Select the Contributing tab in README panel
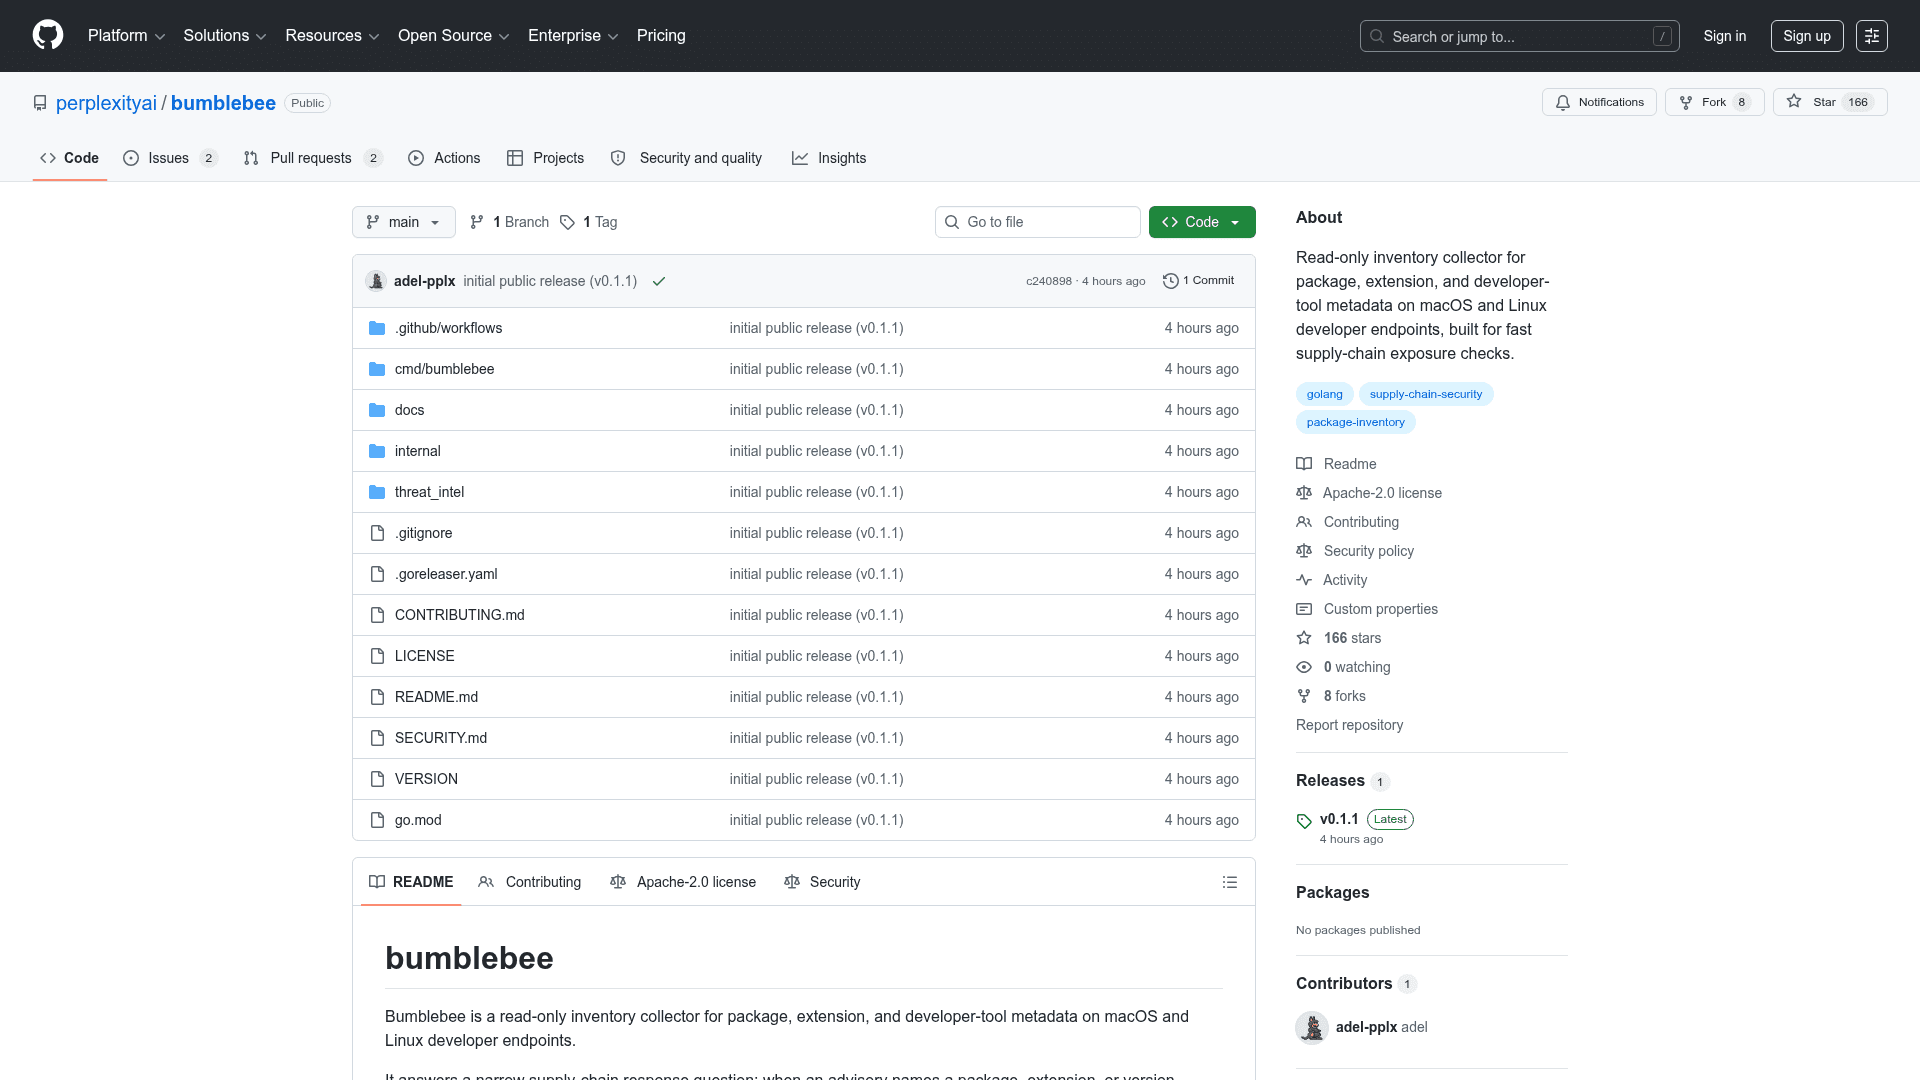The image size is (1920, 1080). point(530,882)
